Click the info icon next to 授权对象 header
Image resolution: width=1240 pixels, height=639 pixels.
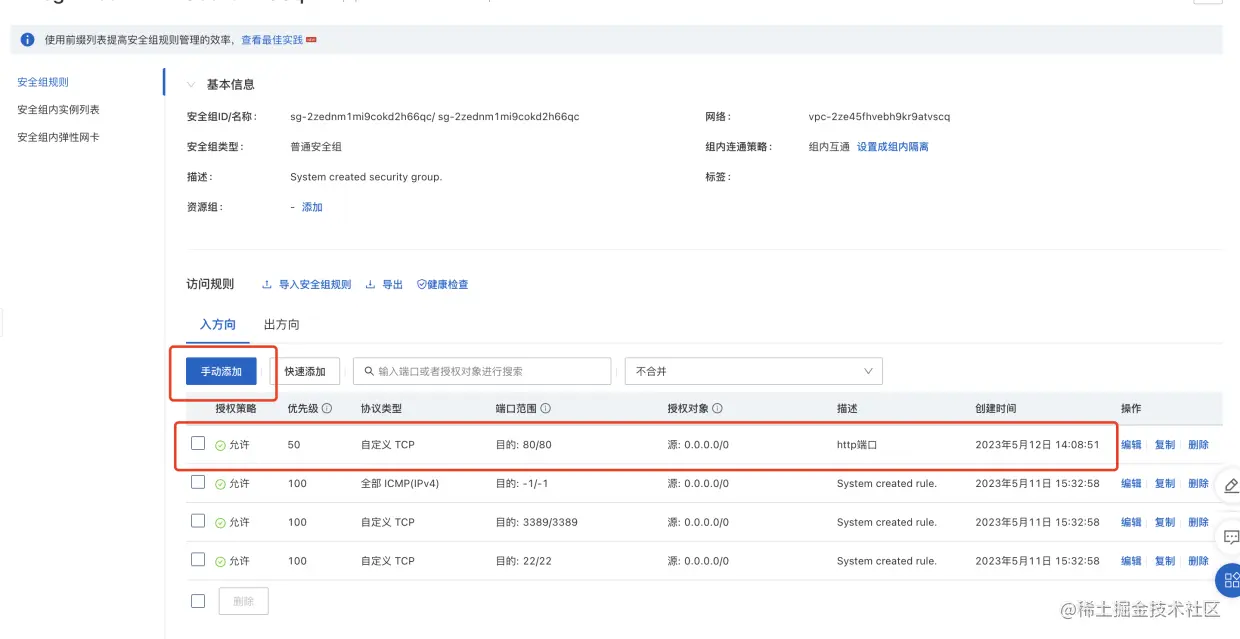click(x=718, y=409)
